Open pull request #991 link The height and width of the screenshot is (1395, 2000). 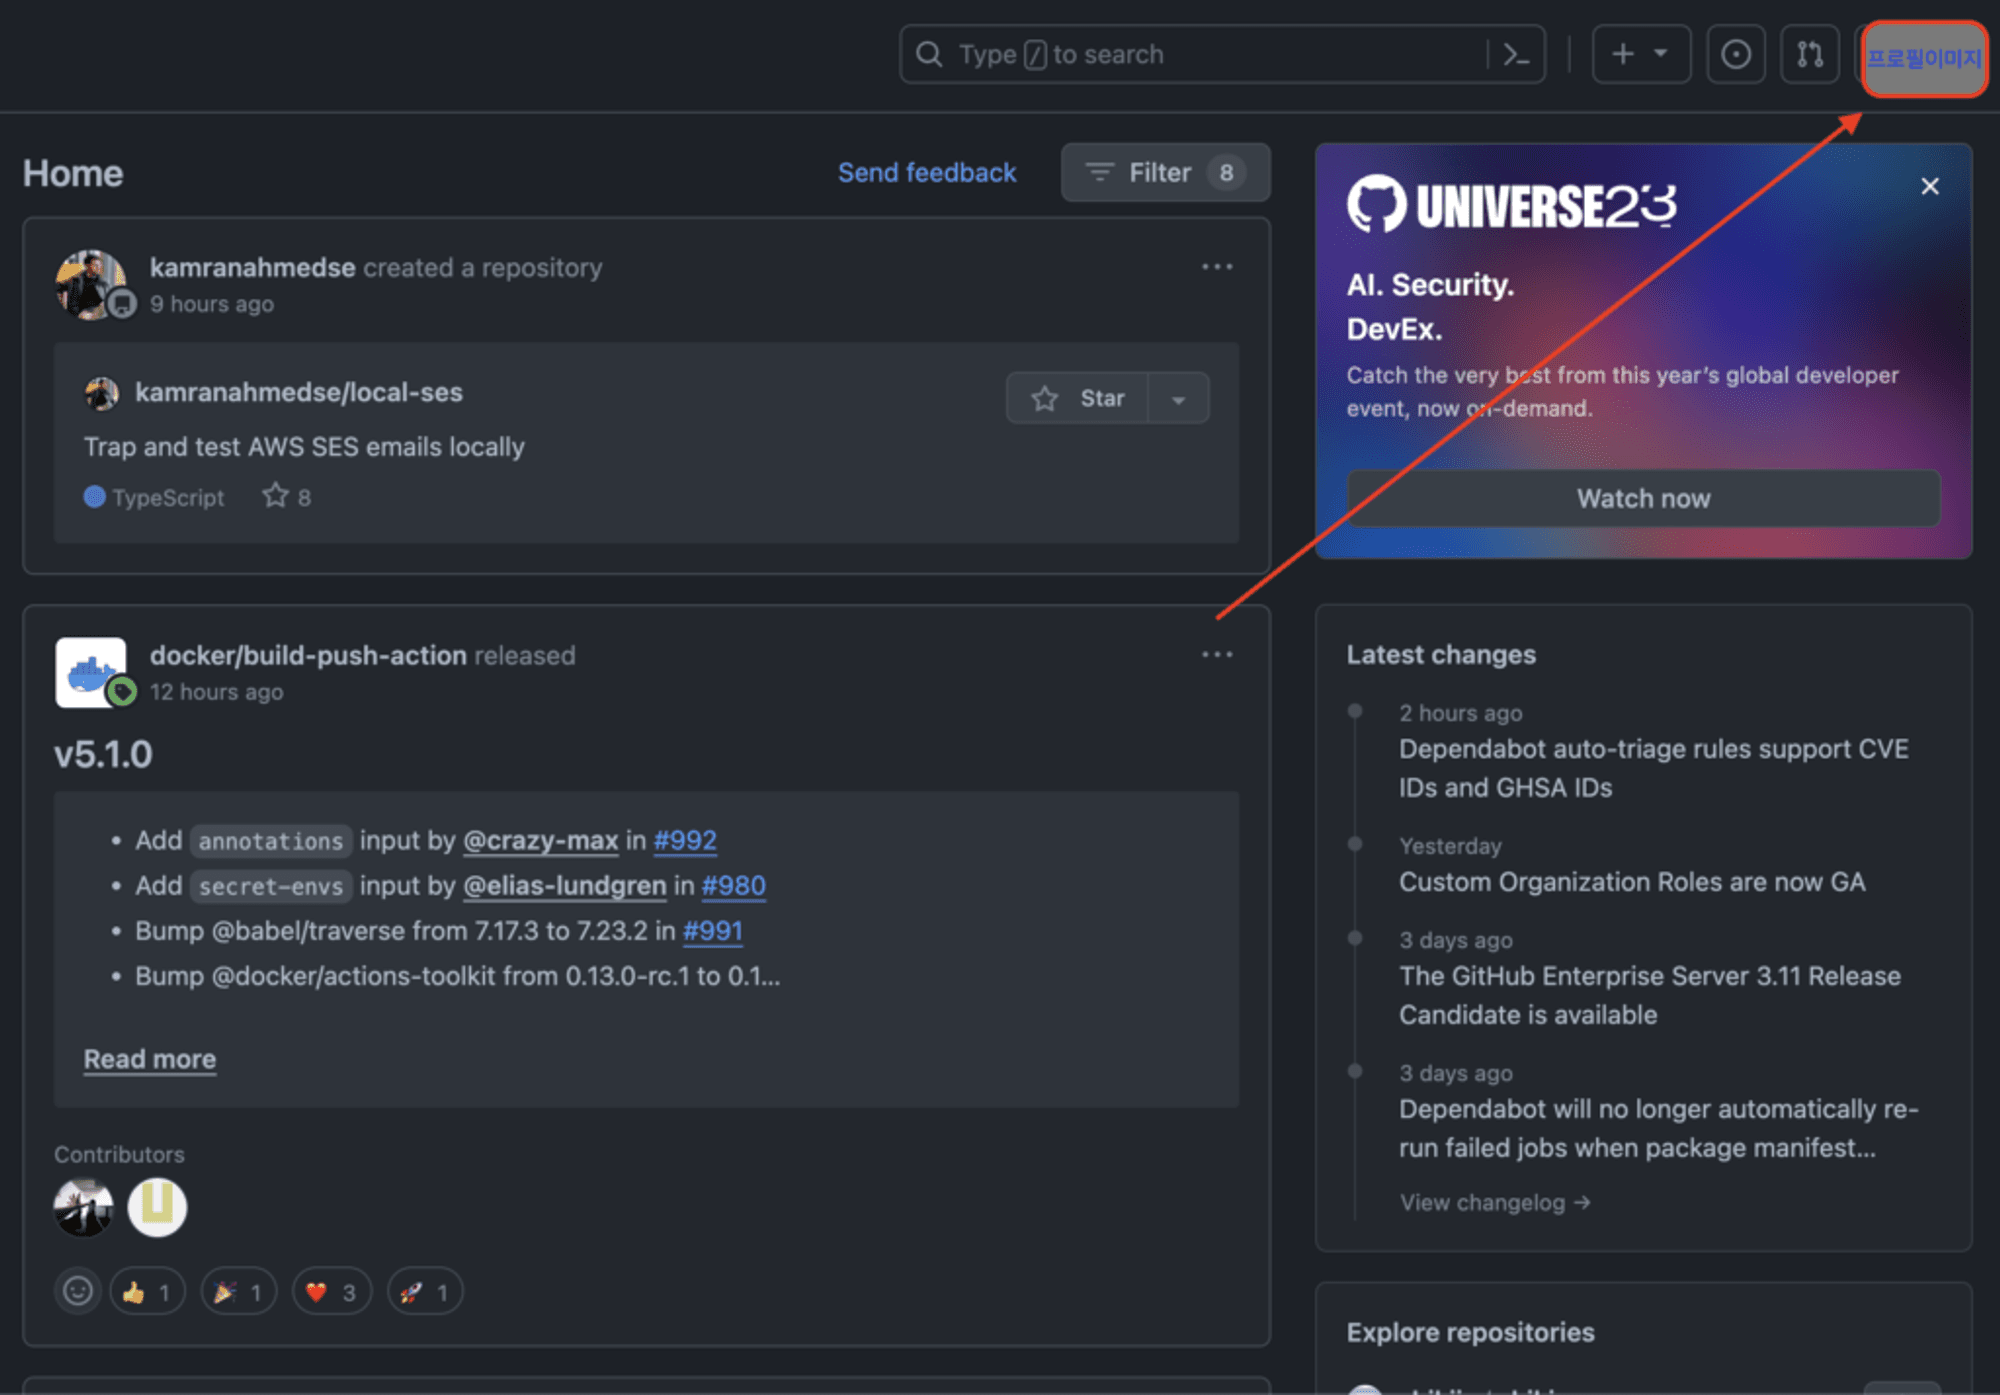[x=713, y=931]
